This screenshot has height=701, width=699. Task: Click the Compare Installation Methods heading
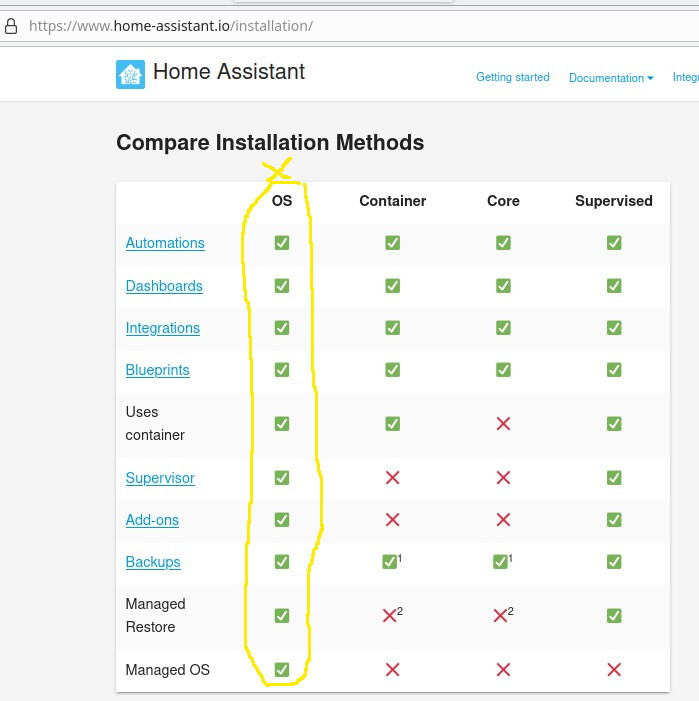coord(270,143)
